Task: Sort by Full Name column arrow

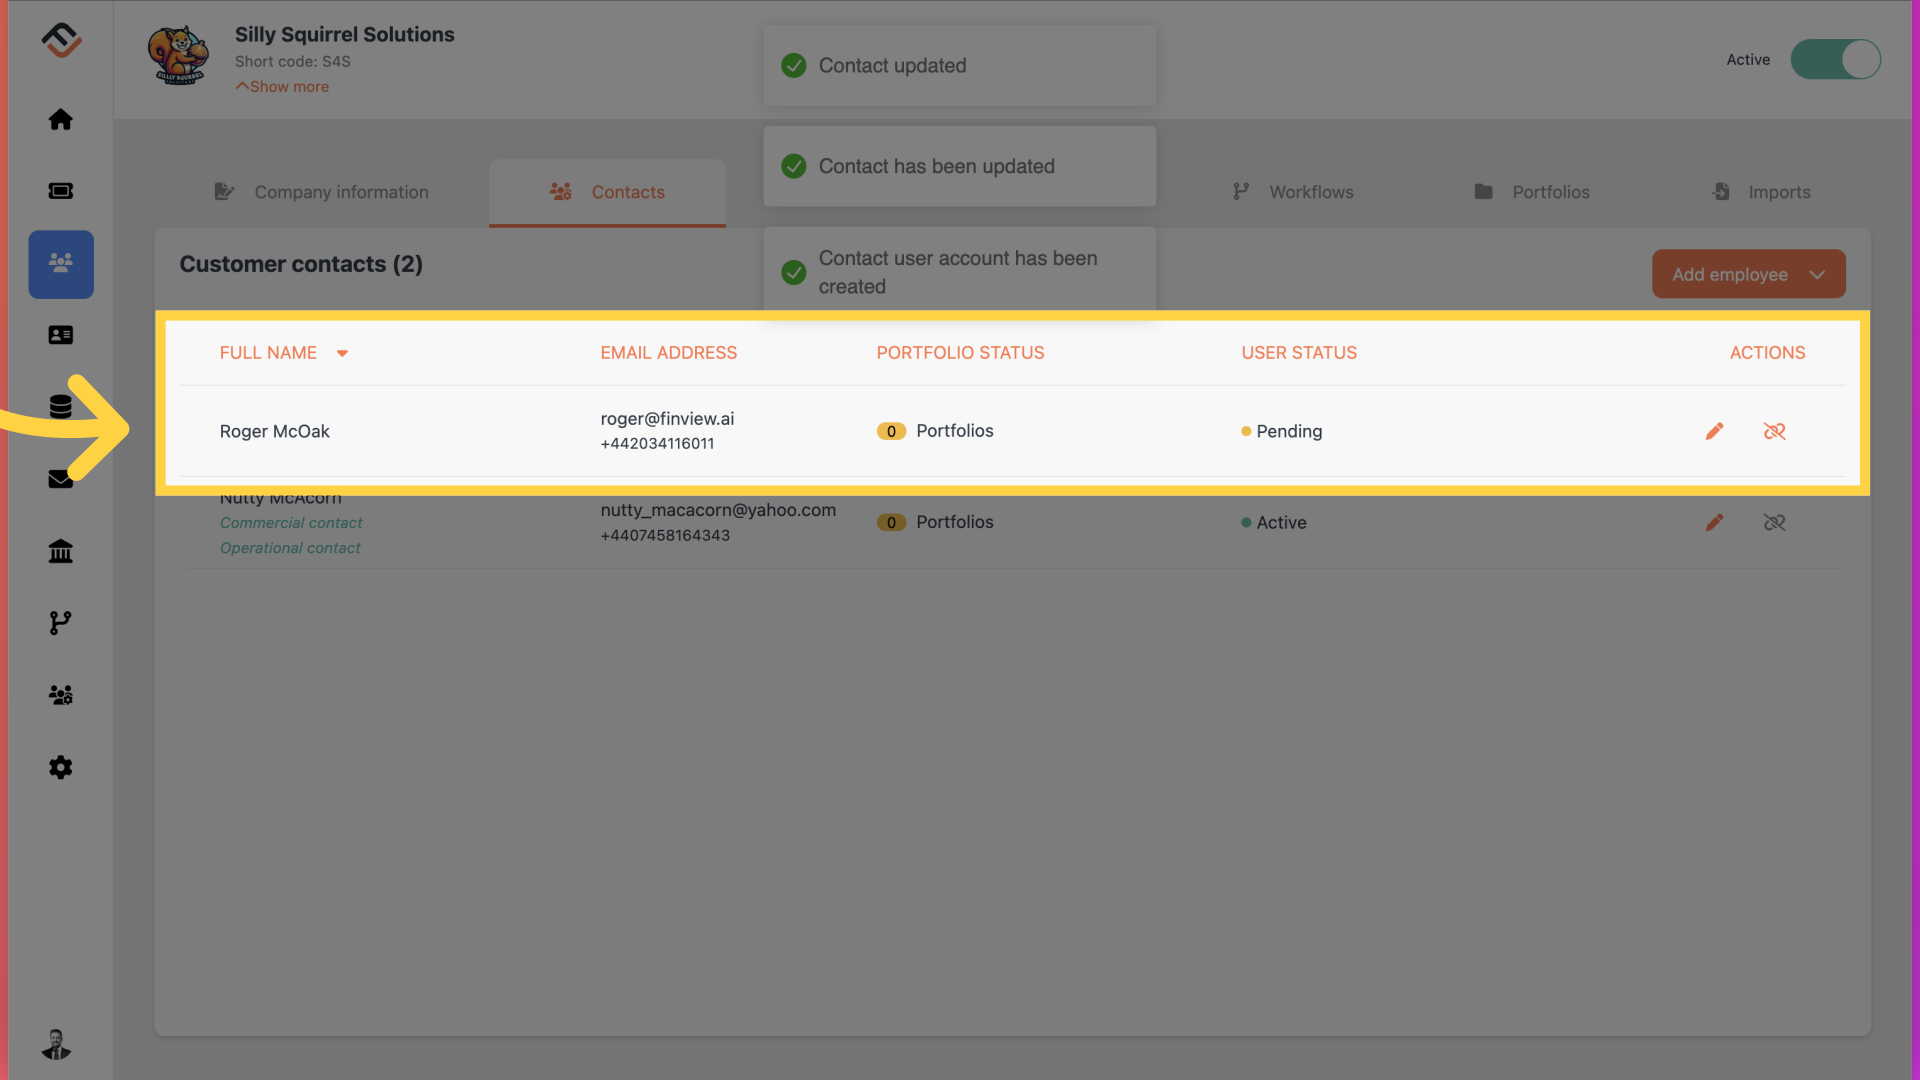Action: pos(342,353)
